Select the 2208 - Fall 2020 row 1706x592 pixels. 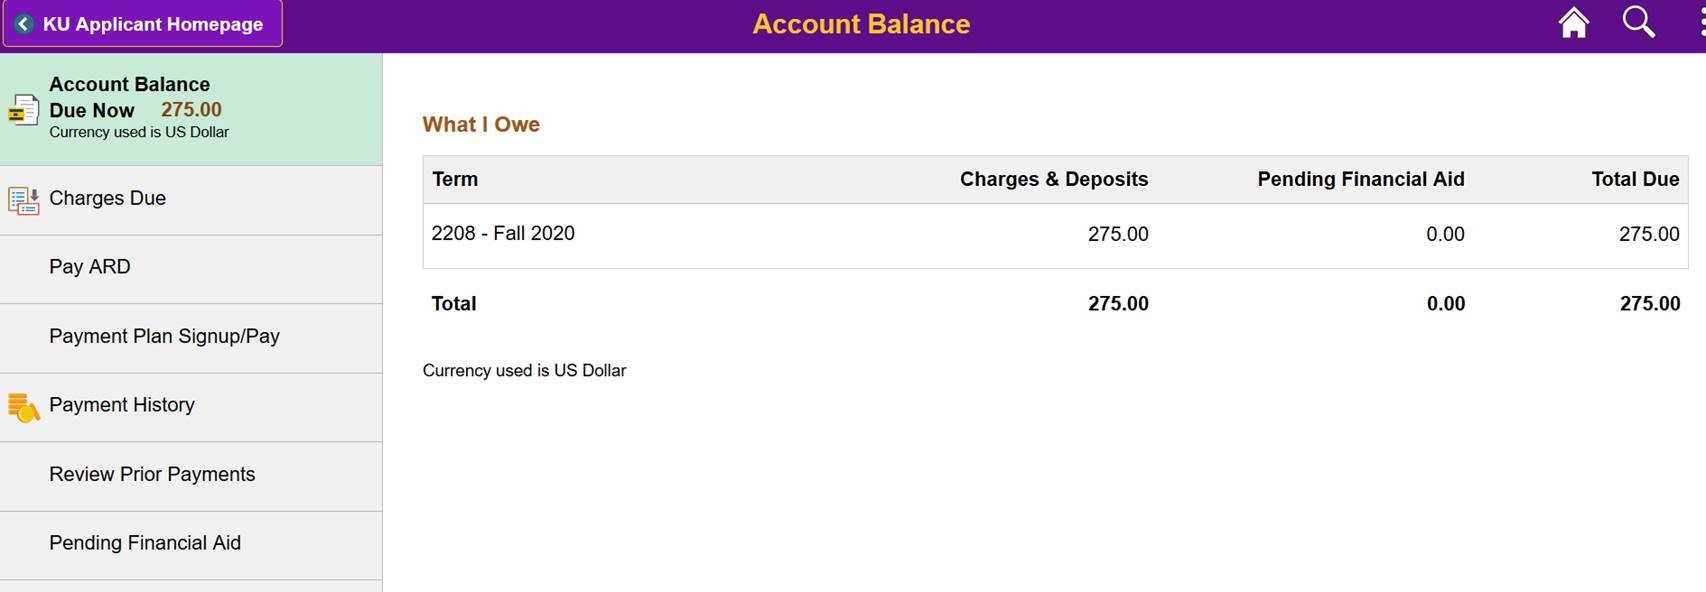(x=503, y=234)
